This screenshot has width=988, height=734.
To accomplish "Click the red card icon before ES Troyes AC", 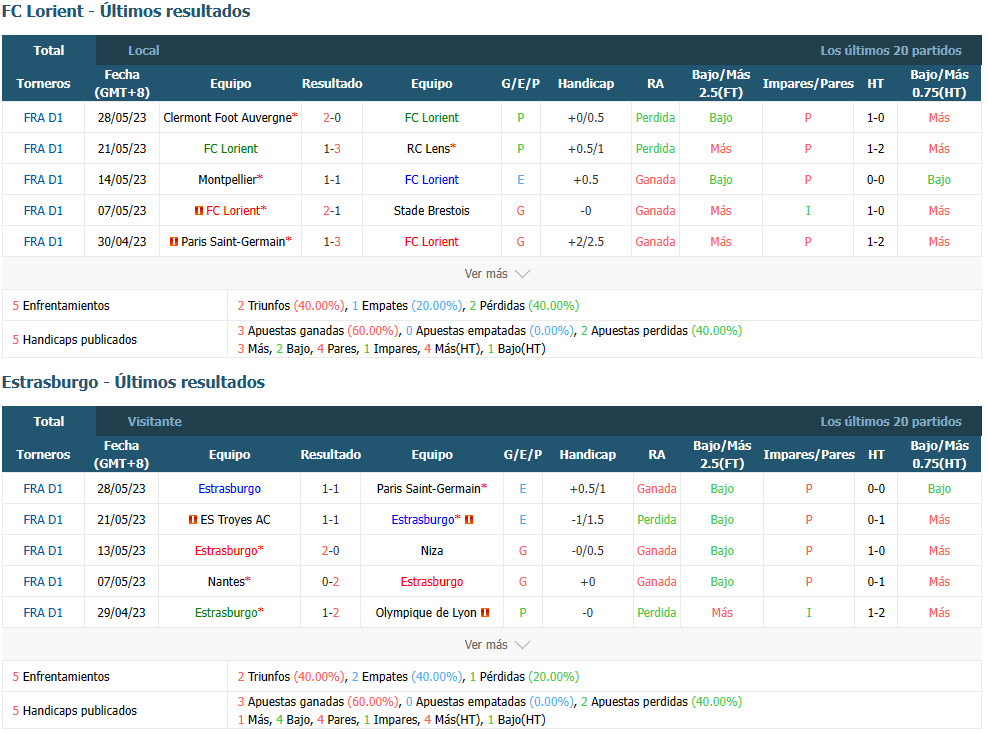I will click(193, 520).
